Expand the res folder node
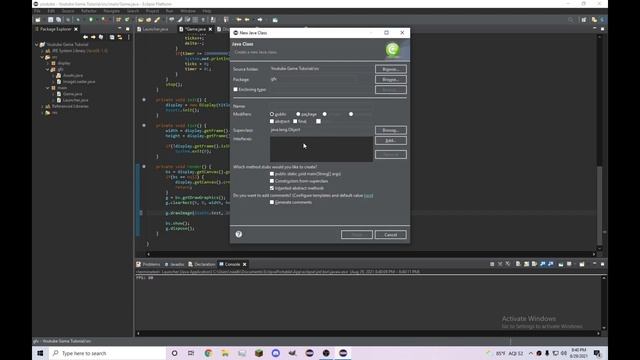Image resolution: width=640 pixels, height=360 pixels. click(x=42, y=113)
